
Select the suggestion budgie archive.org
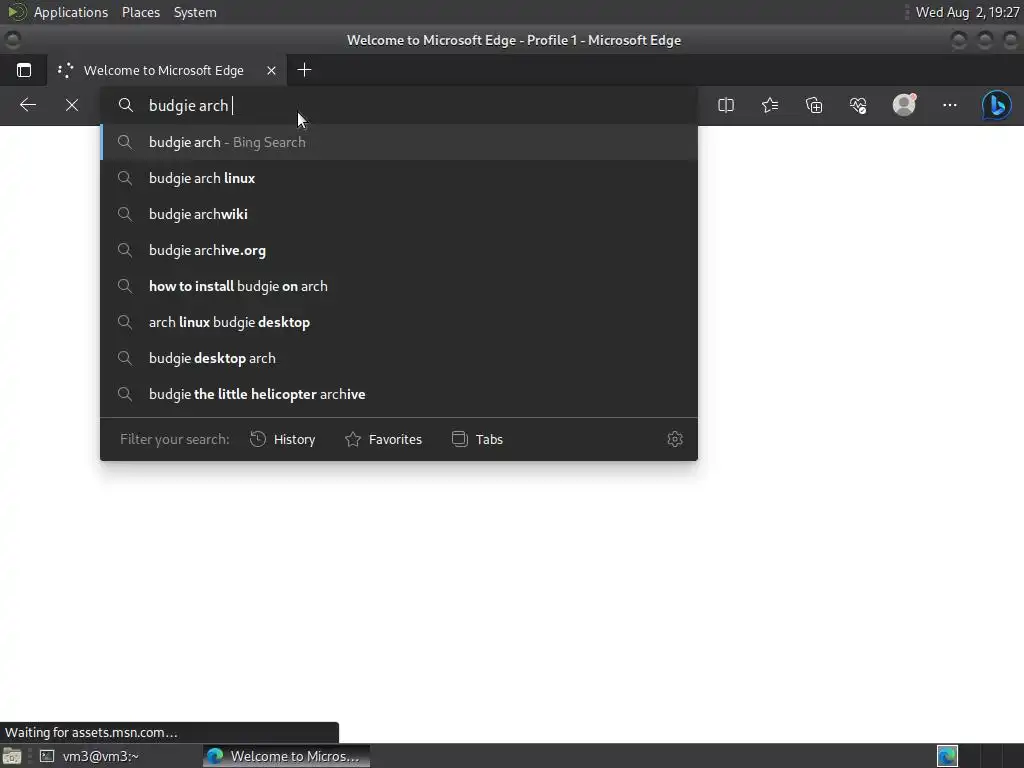click(399, 250)
